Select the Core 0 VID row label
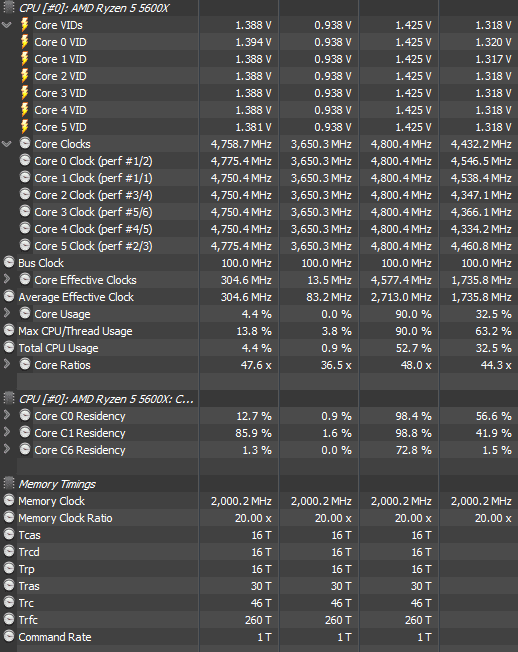 click(60, 42)
